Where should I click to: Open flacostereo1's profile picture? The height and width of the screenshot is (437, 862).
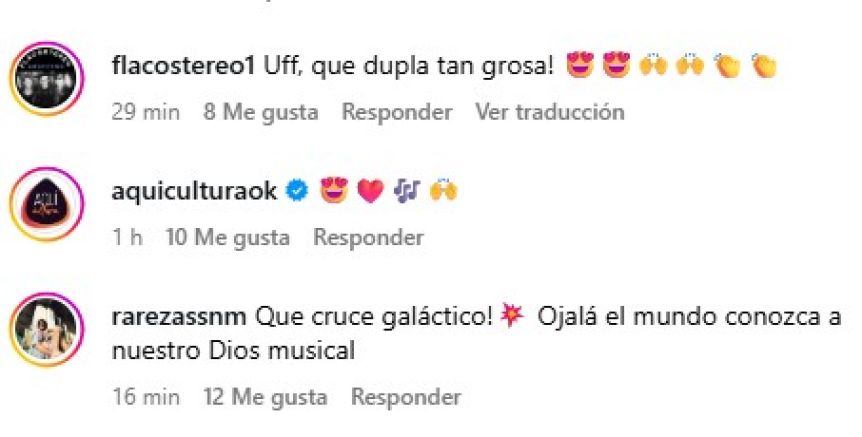pyautogui.click(x=47, y=79)
